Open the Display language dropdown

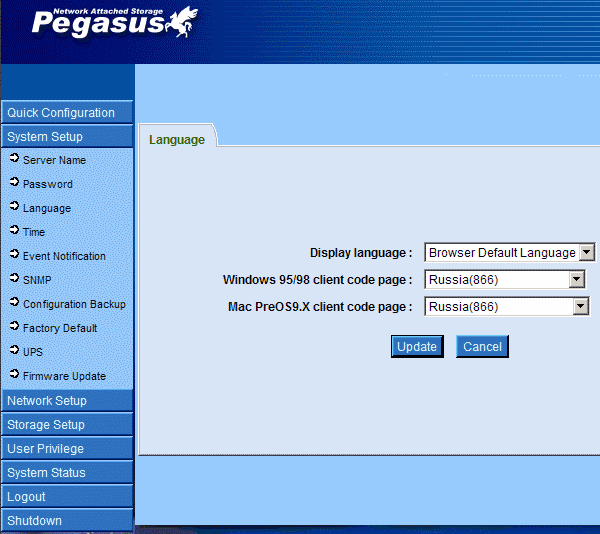pos(587,253)
